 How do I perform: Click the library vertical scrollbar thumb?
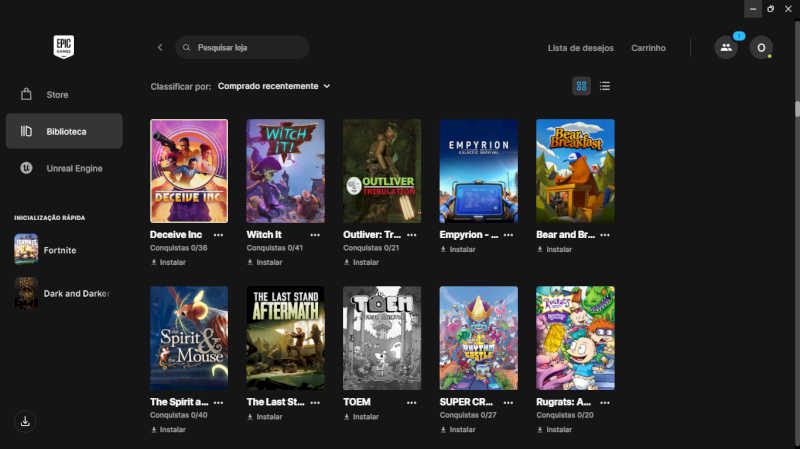coord(797,110)
